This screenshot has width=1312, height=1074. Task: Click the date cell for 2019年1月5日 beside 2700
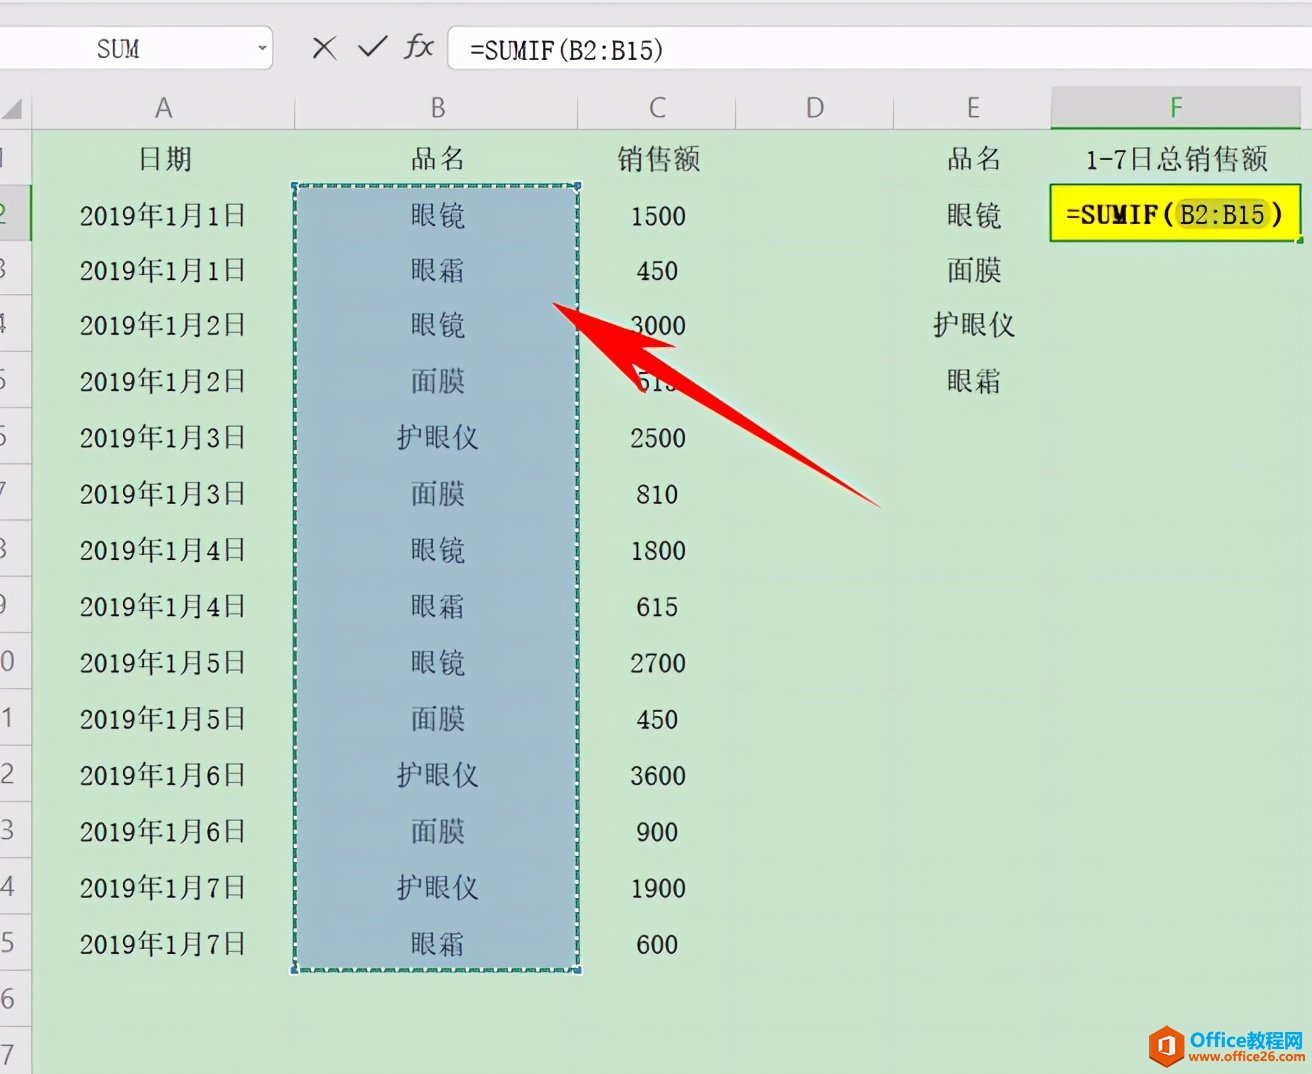[x=163, y=662]
